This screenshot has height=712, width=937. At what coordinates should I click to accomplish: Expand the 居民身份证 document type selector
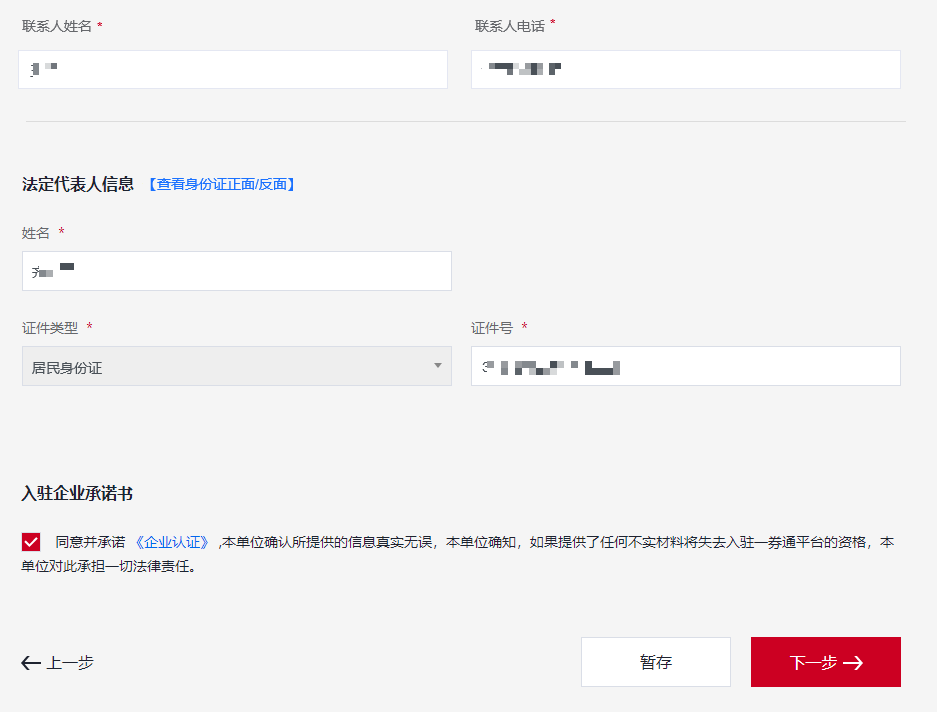click(236, 366)
